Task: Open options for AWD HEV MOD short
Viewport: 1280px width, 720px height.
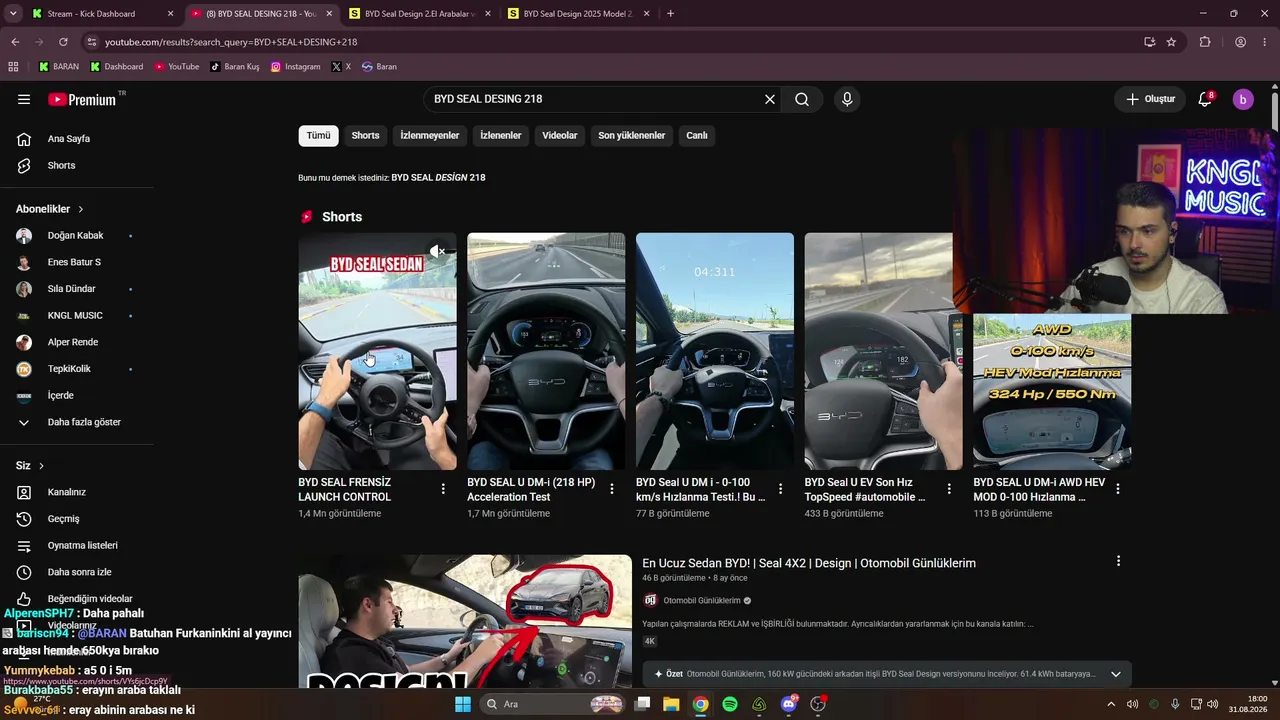Action: pos(1118,489)
